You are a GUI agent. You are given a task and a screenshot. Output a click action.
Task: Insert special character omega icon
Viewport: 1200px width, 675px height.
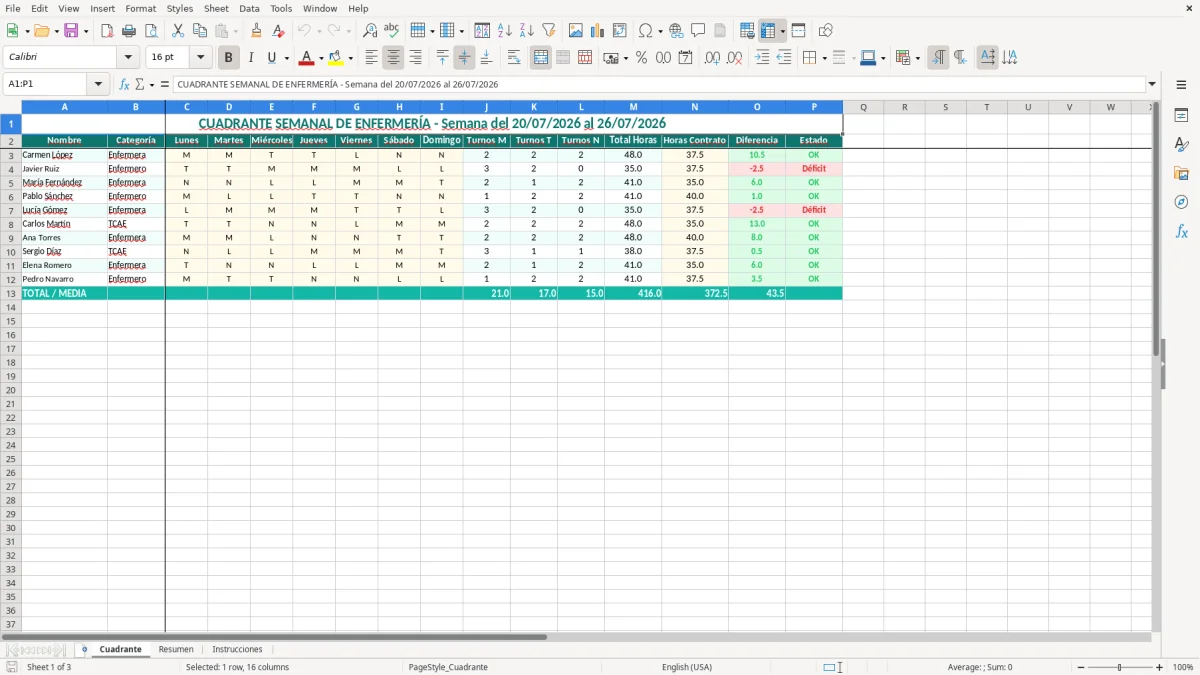point(646,31)
